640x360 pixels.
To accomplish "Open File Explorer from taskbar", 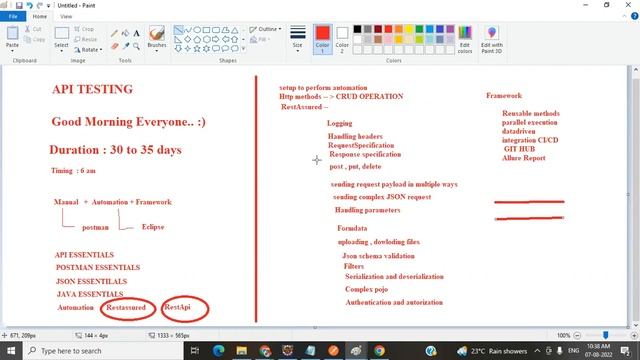I will 242,351.
